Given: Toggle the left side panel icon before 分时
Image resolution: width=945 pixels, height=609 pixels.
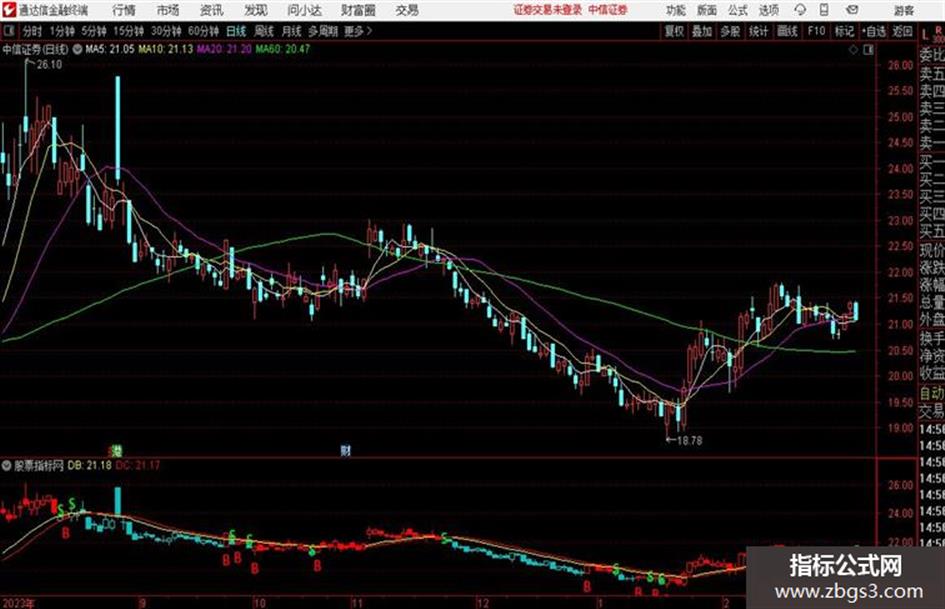Looking at the screenshot, I should pyautogui.click(x=9, y=31).
